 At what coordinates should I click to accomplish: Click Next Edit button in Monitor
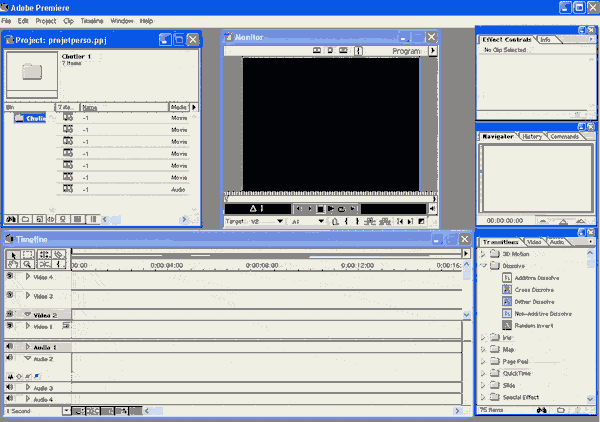[x=410, y=222]
